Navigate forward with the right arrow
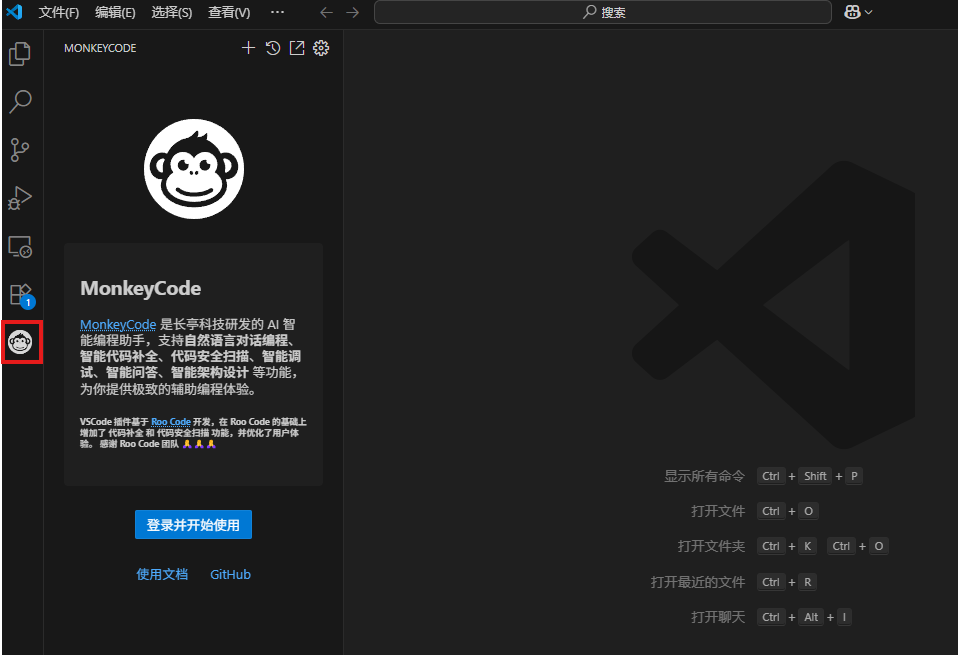 click(353, 12)
